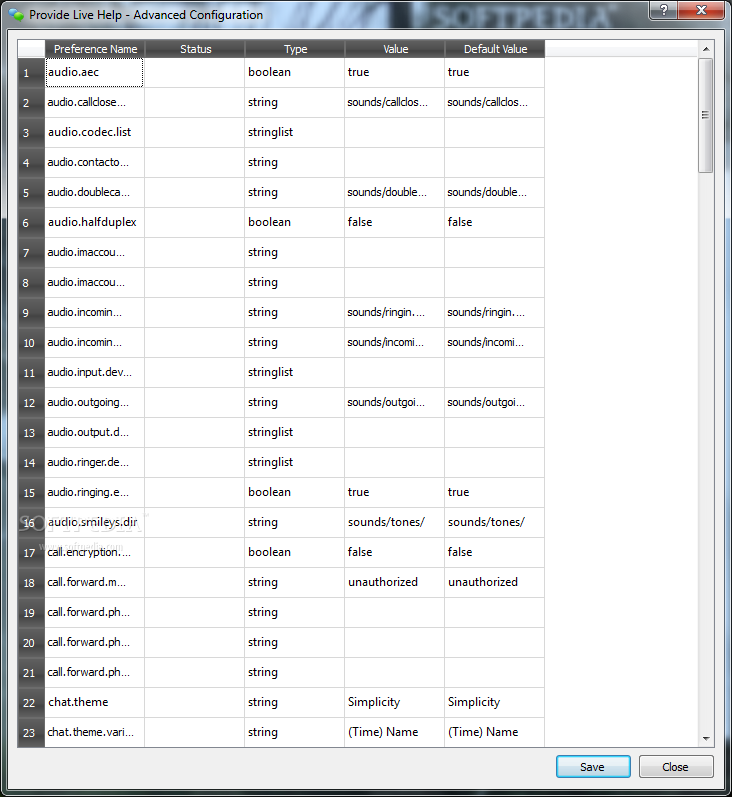
Task: Click sounds/ringin... value in row 9
Action: (394, 312)
